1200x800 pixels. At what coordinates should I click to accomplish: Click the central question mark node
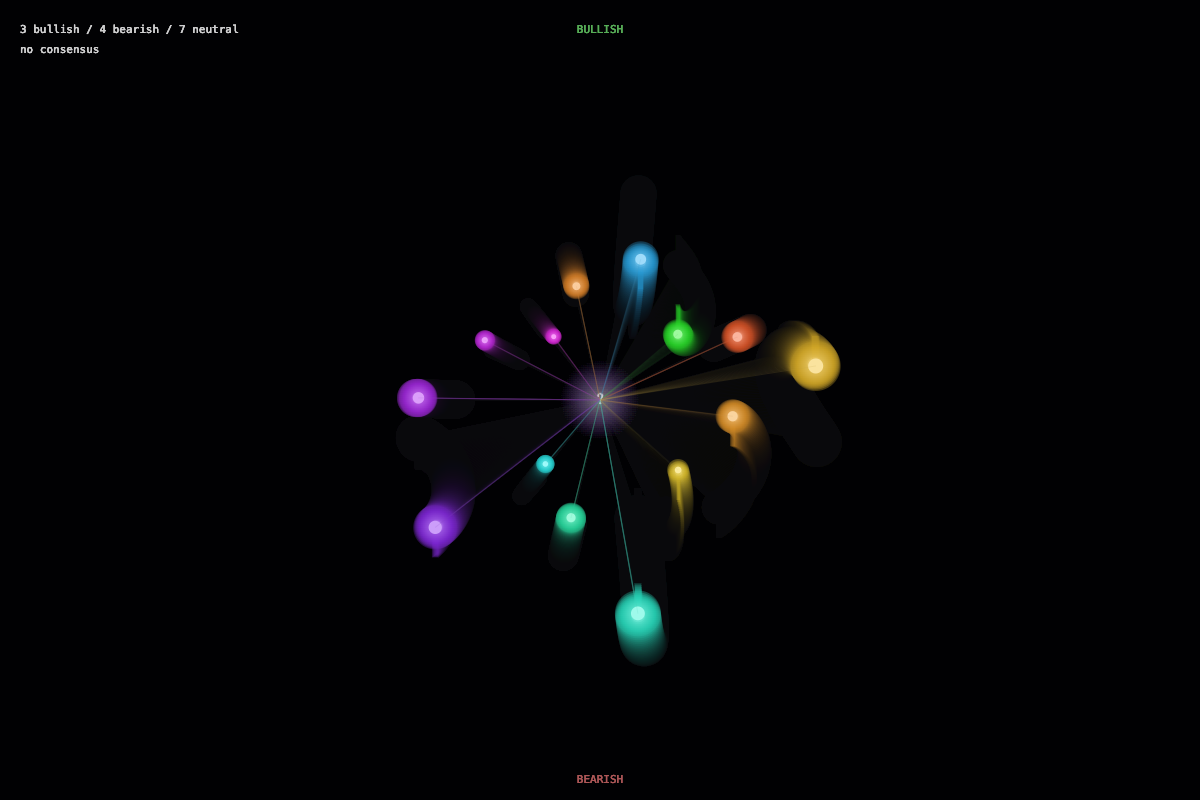pyautogui.click(x=600, y=399)
